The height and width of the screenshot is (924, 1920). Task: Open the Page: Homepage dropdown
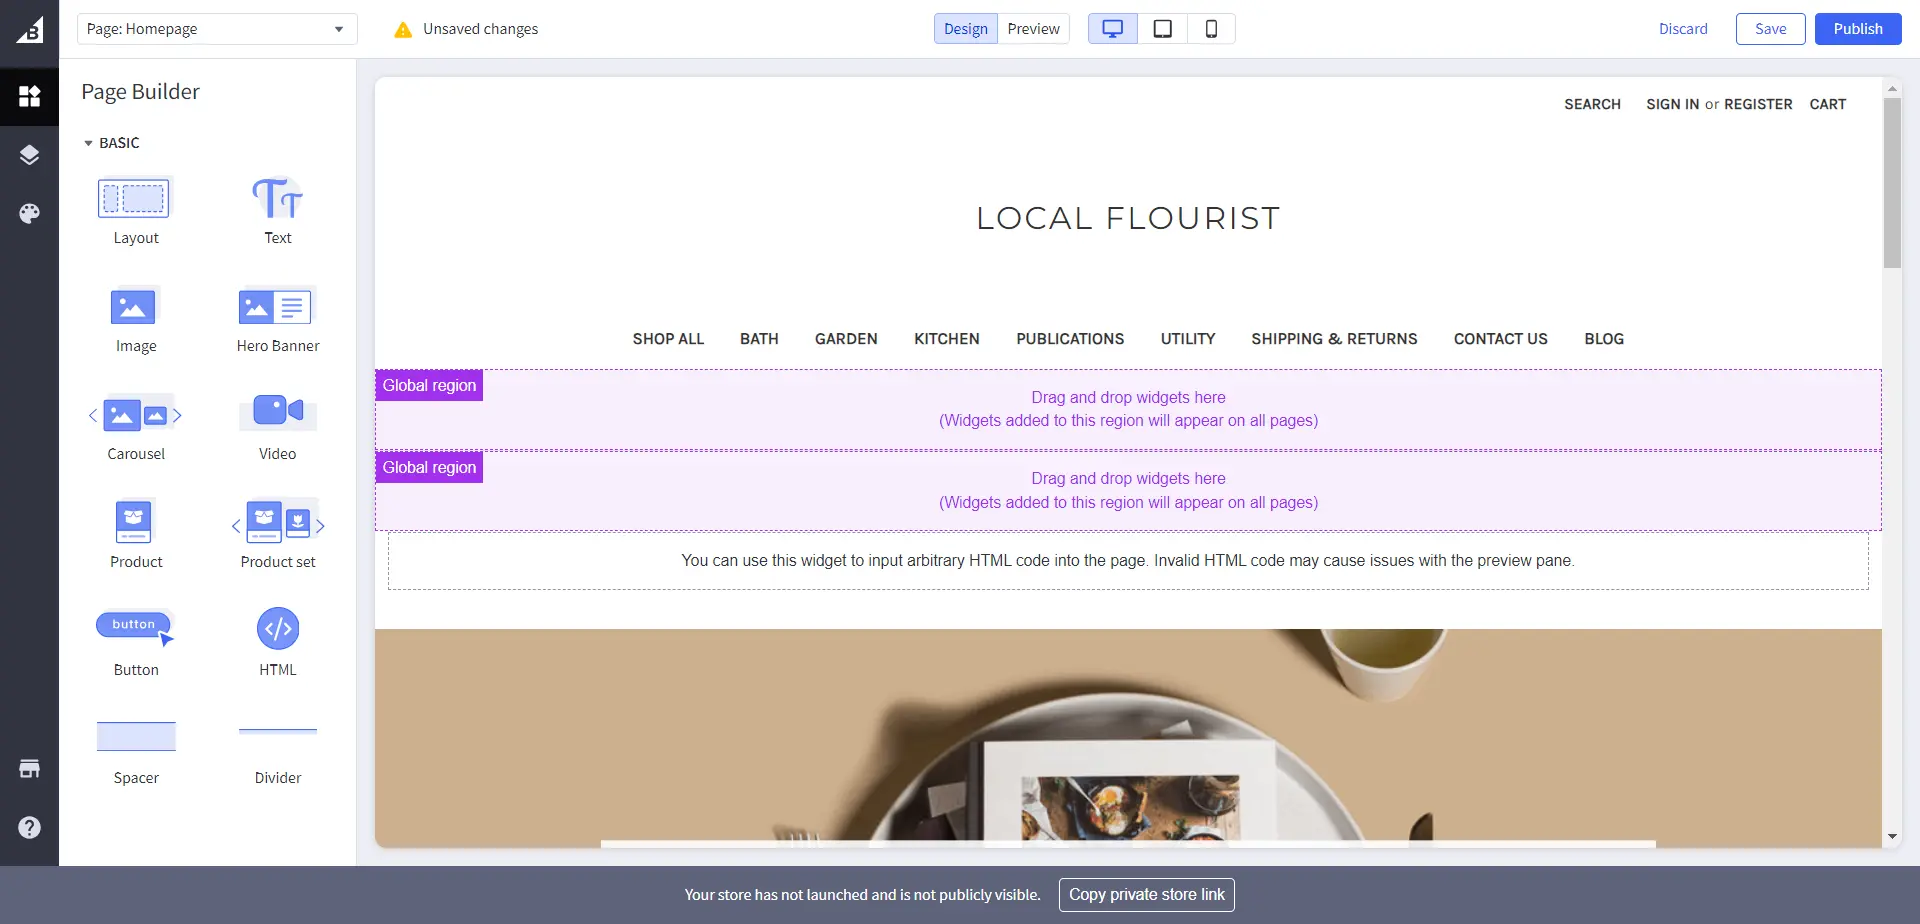(217, 29)
